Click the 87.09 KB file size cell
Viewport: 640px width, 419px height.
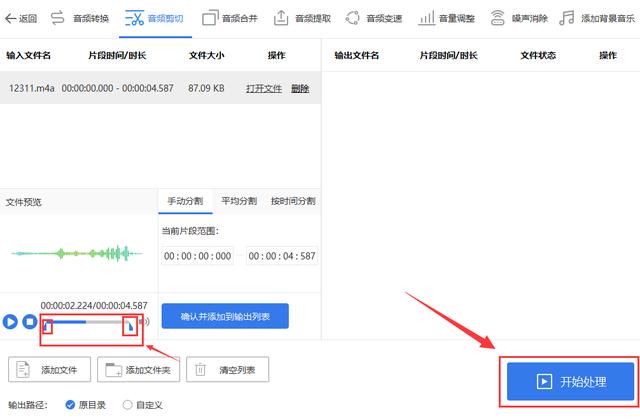tap(206, 88)
